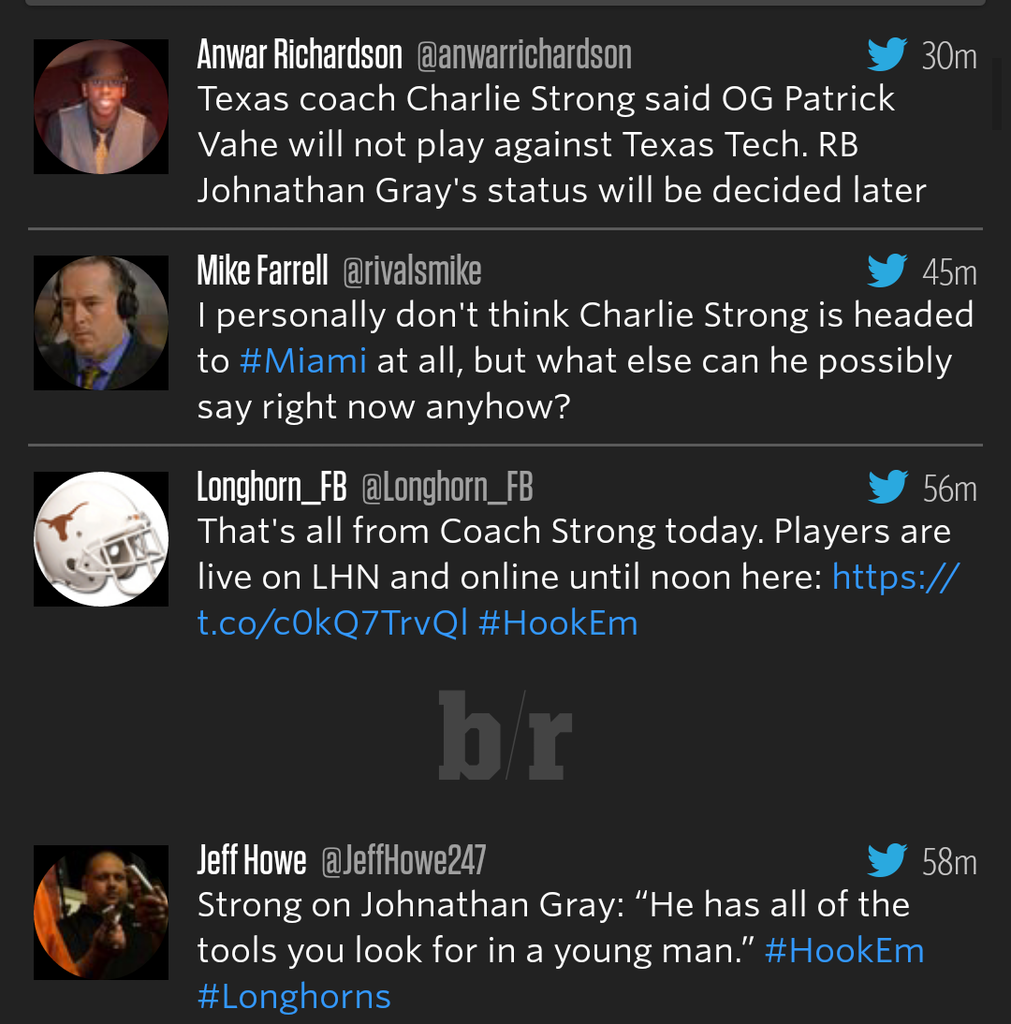Tap Jeff Howe's profile picture
1011x1024 pixels.
click(101, 912)
